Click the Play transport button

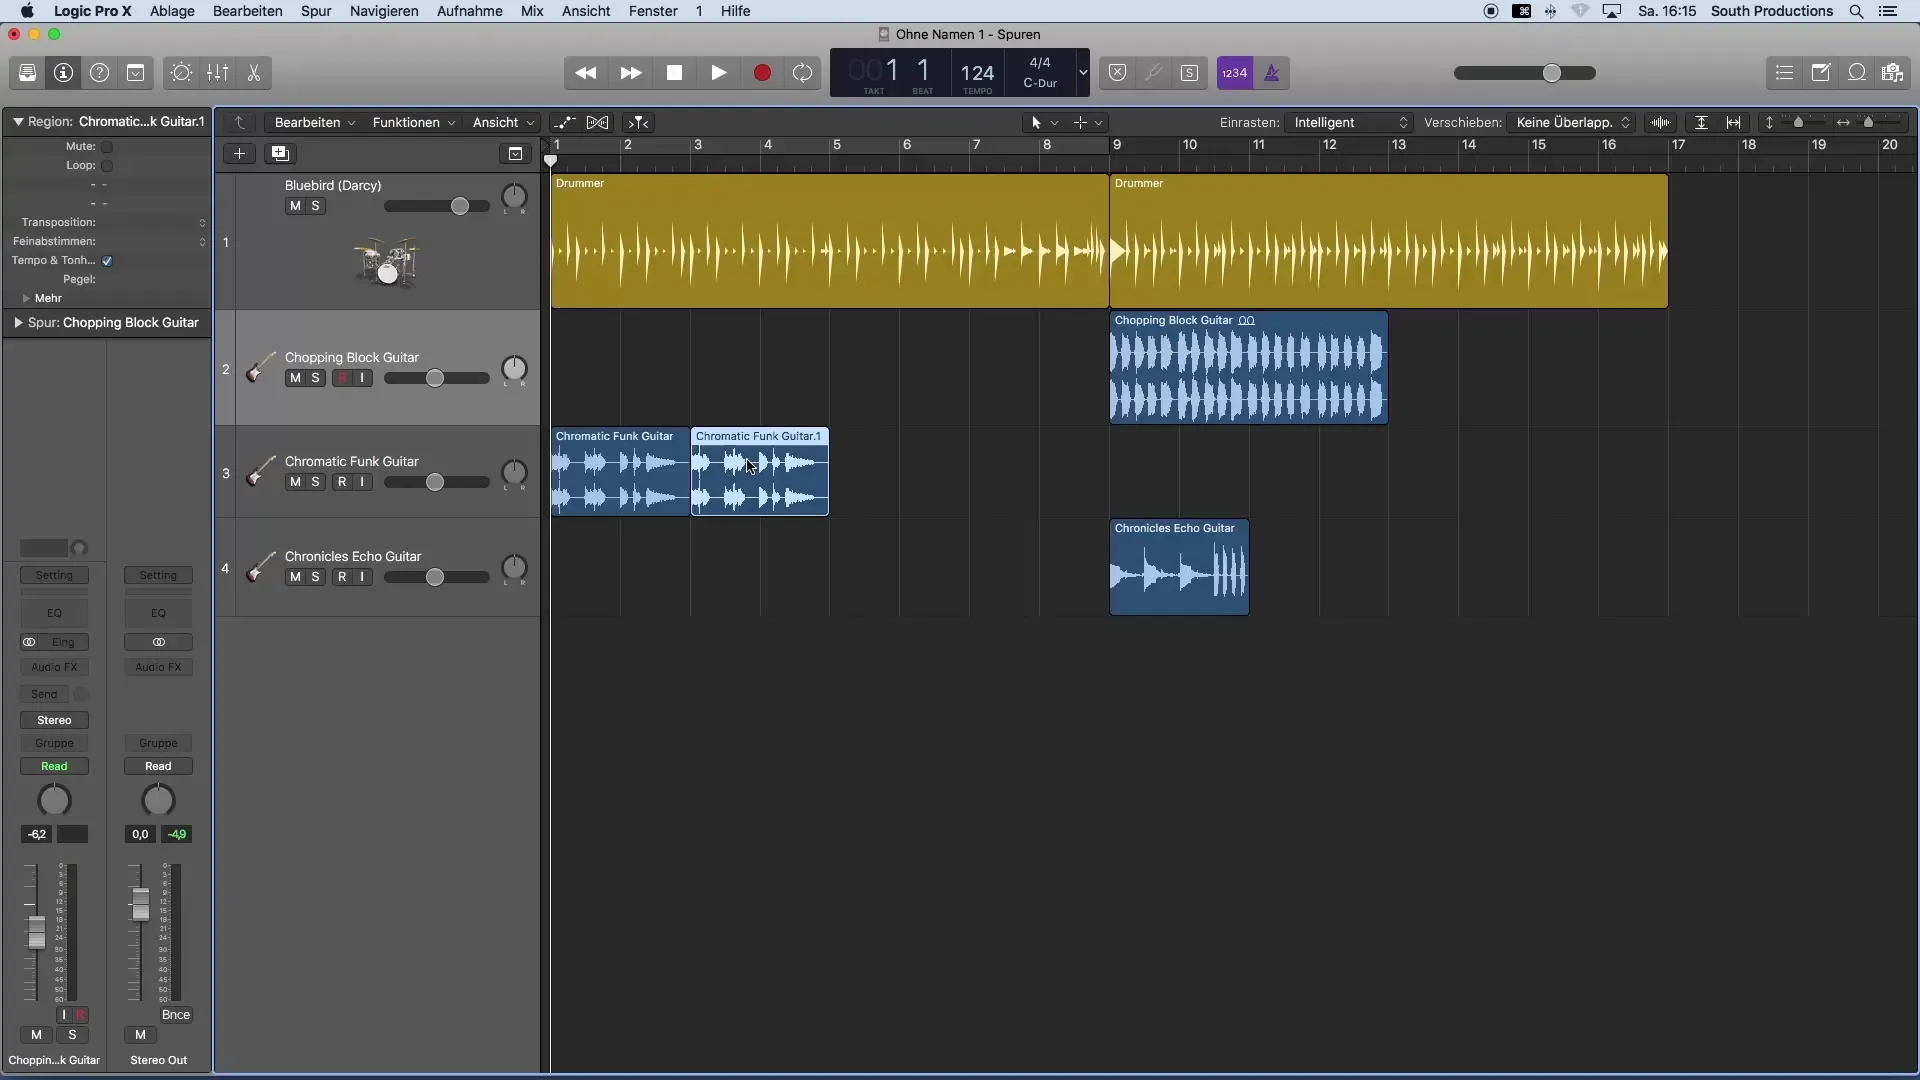click(718, 73)
